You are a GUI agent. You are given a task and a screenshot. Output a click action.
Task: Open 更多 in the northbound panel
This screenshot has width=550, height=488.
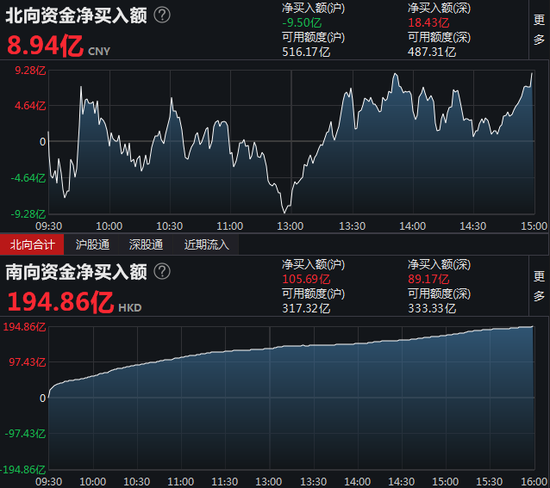pos(539,29)
